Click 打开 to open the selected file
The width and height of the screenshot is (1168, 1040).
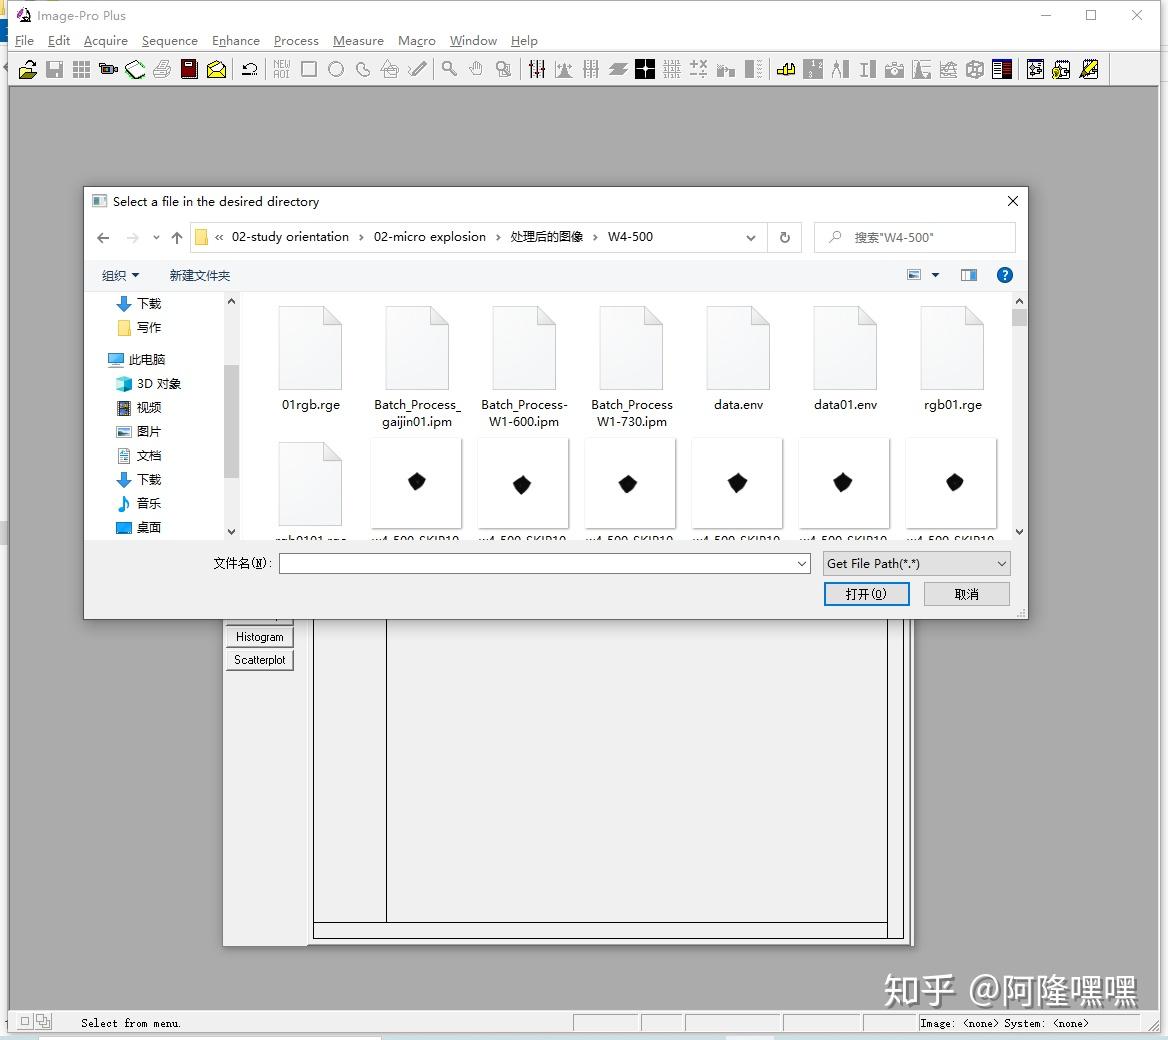(x=866, y=593)
